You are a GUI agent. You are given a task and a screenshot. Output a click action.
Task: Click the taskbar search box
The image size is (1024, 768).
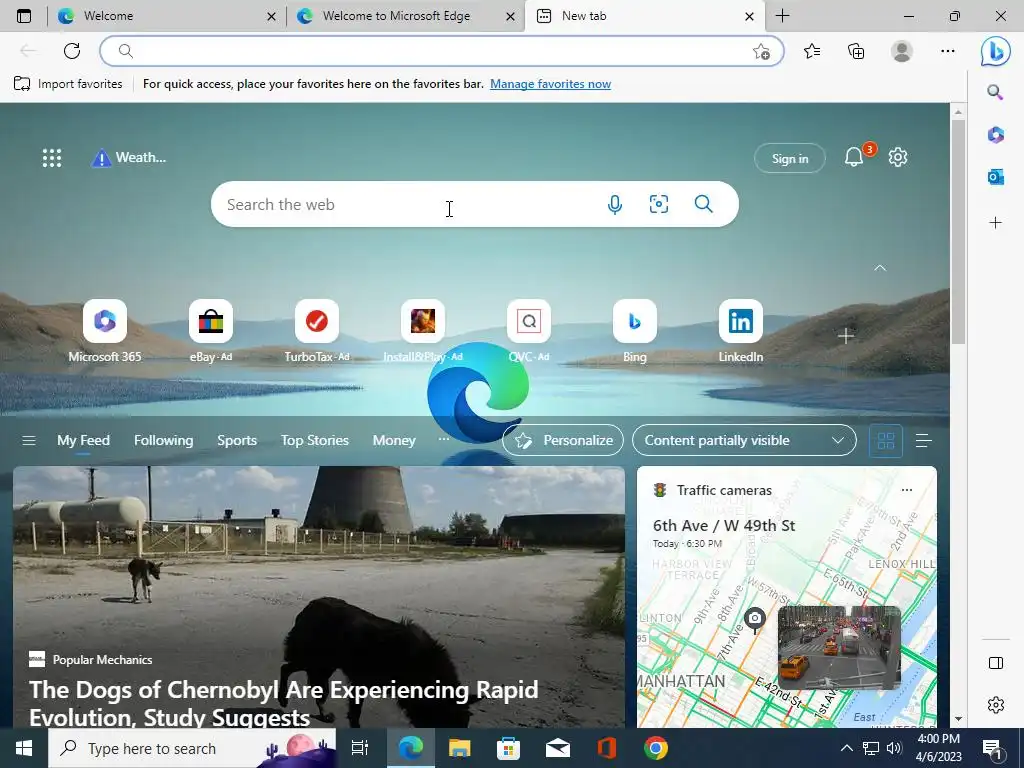192,748
